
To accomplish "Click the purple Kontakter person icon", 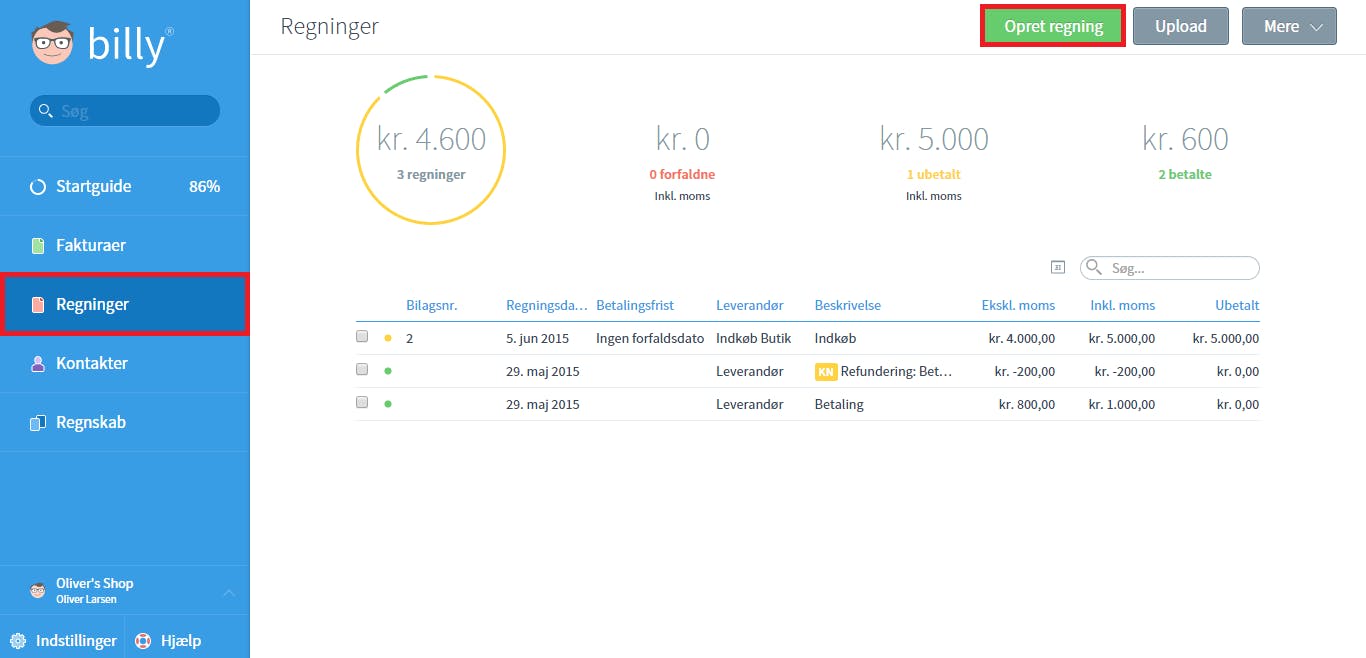I will tap(38, 363).
